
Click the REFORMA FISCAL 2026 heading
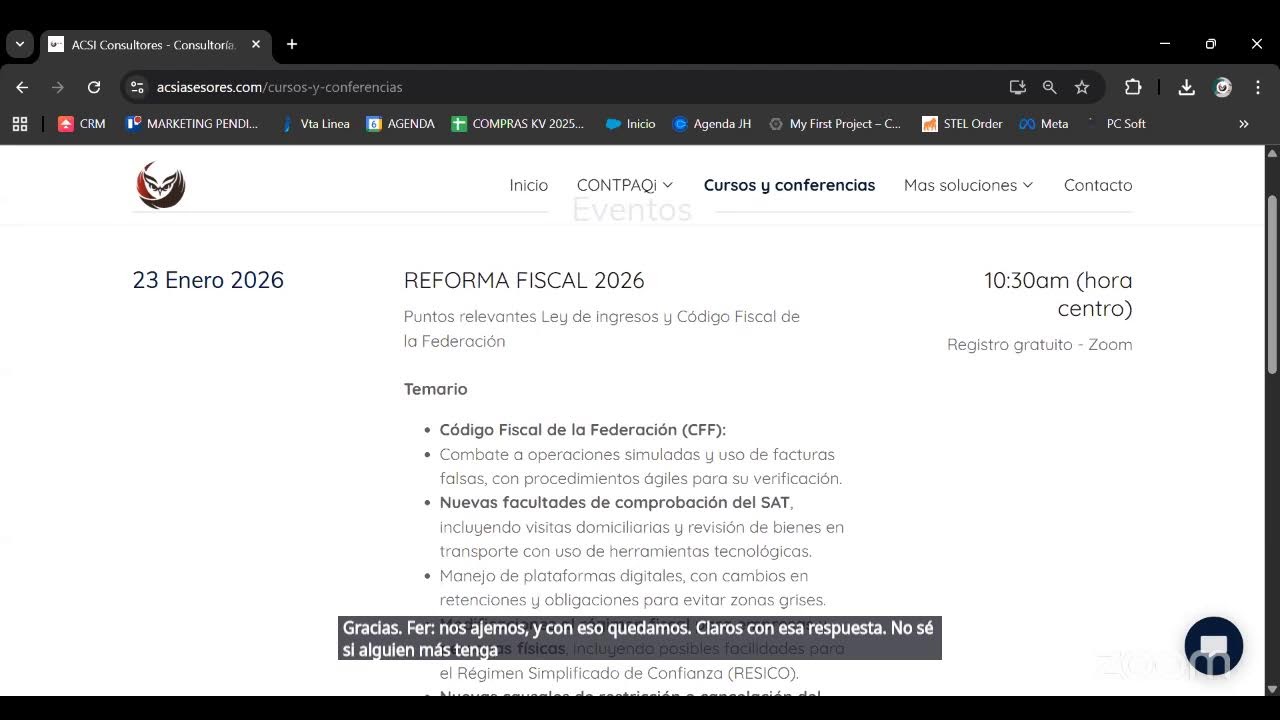[x=524, y=280]
